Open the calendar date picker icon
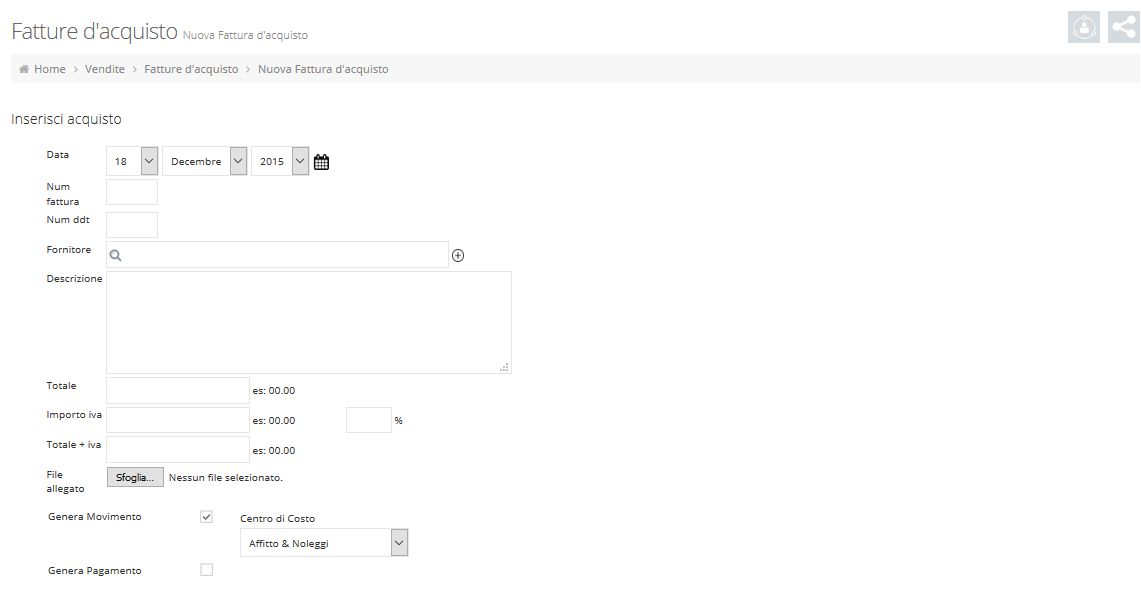 pos(321,162)
